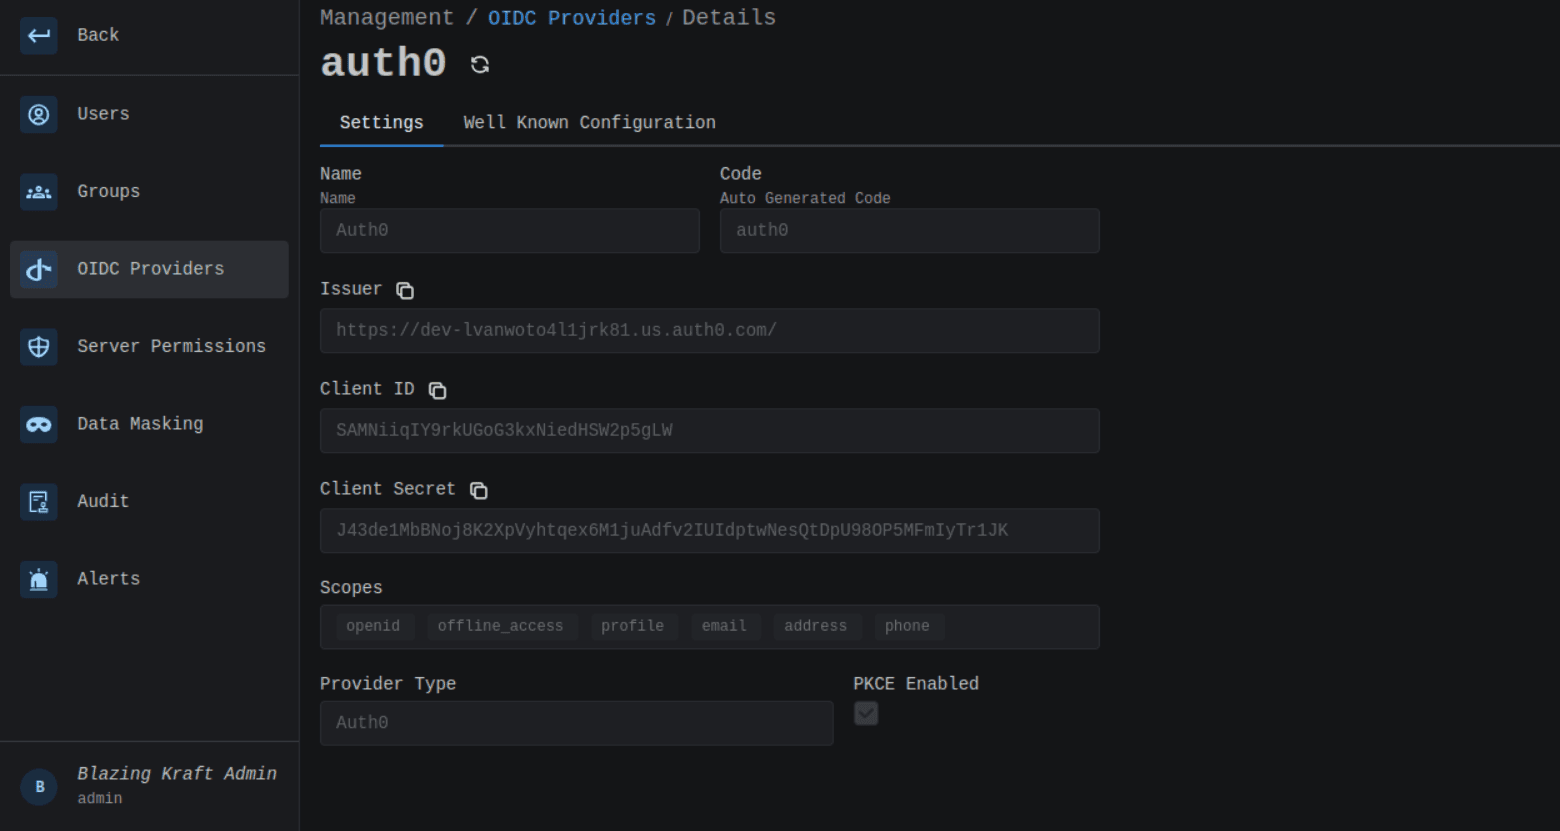Open the Well Known Configuration tab
This screenshot has height=831, width=1560.
coord(589,123)
